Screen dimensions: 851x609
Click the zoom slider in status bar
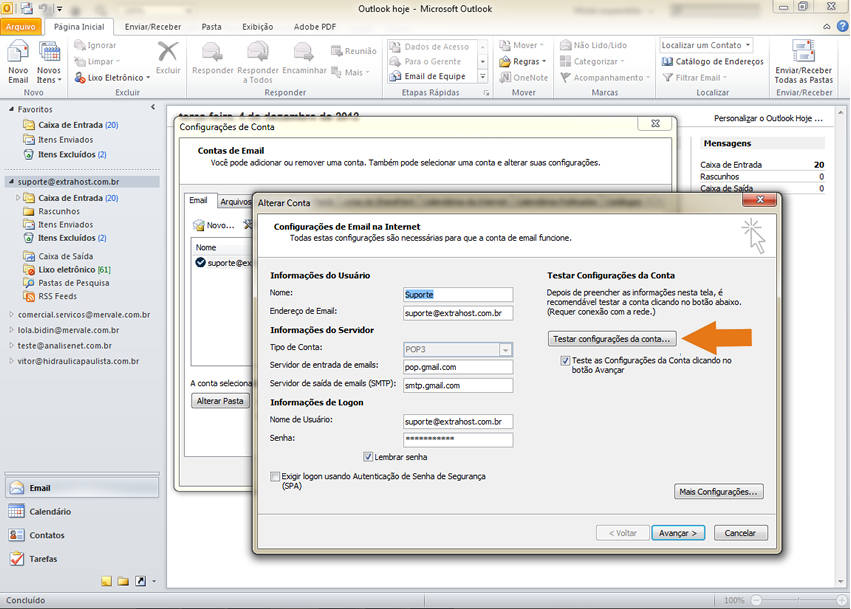[x=798, y=600]
